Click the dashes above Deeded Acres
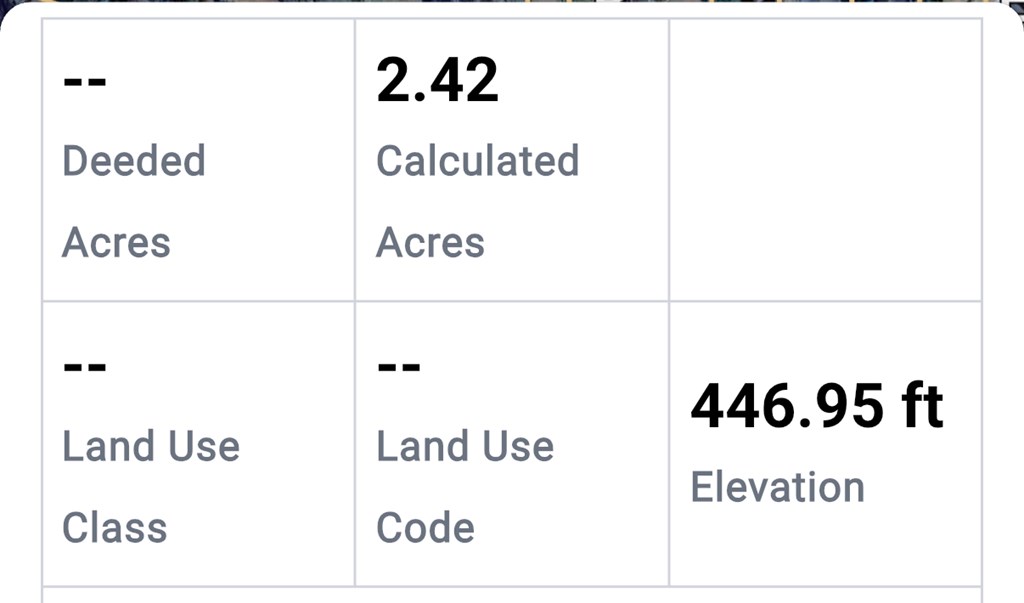Viewport: 1024px width, 603px height. [85, 80]
